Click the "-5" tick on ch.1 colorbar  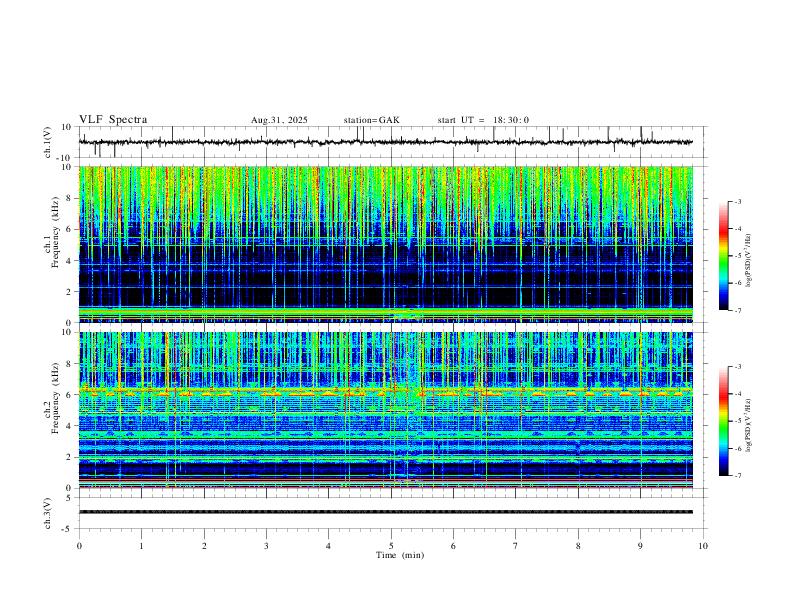coord(737,256)
